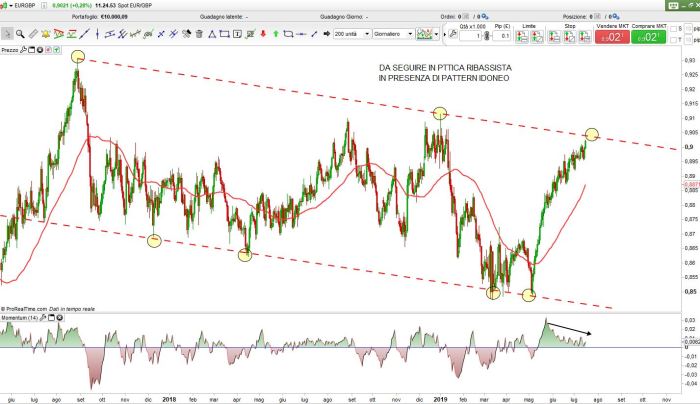
Task: Close the Momentum (14) indicator
Action: (59, 318)
